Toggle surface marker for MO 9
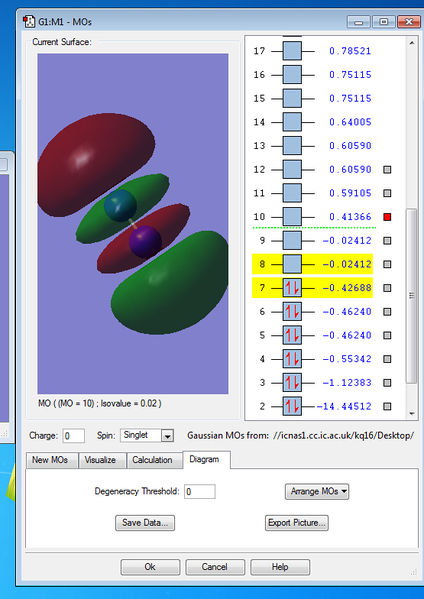 tap(387, 240)
